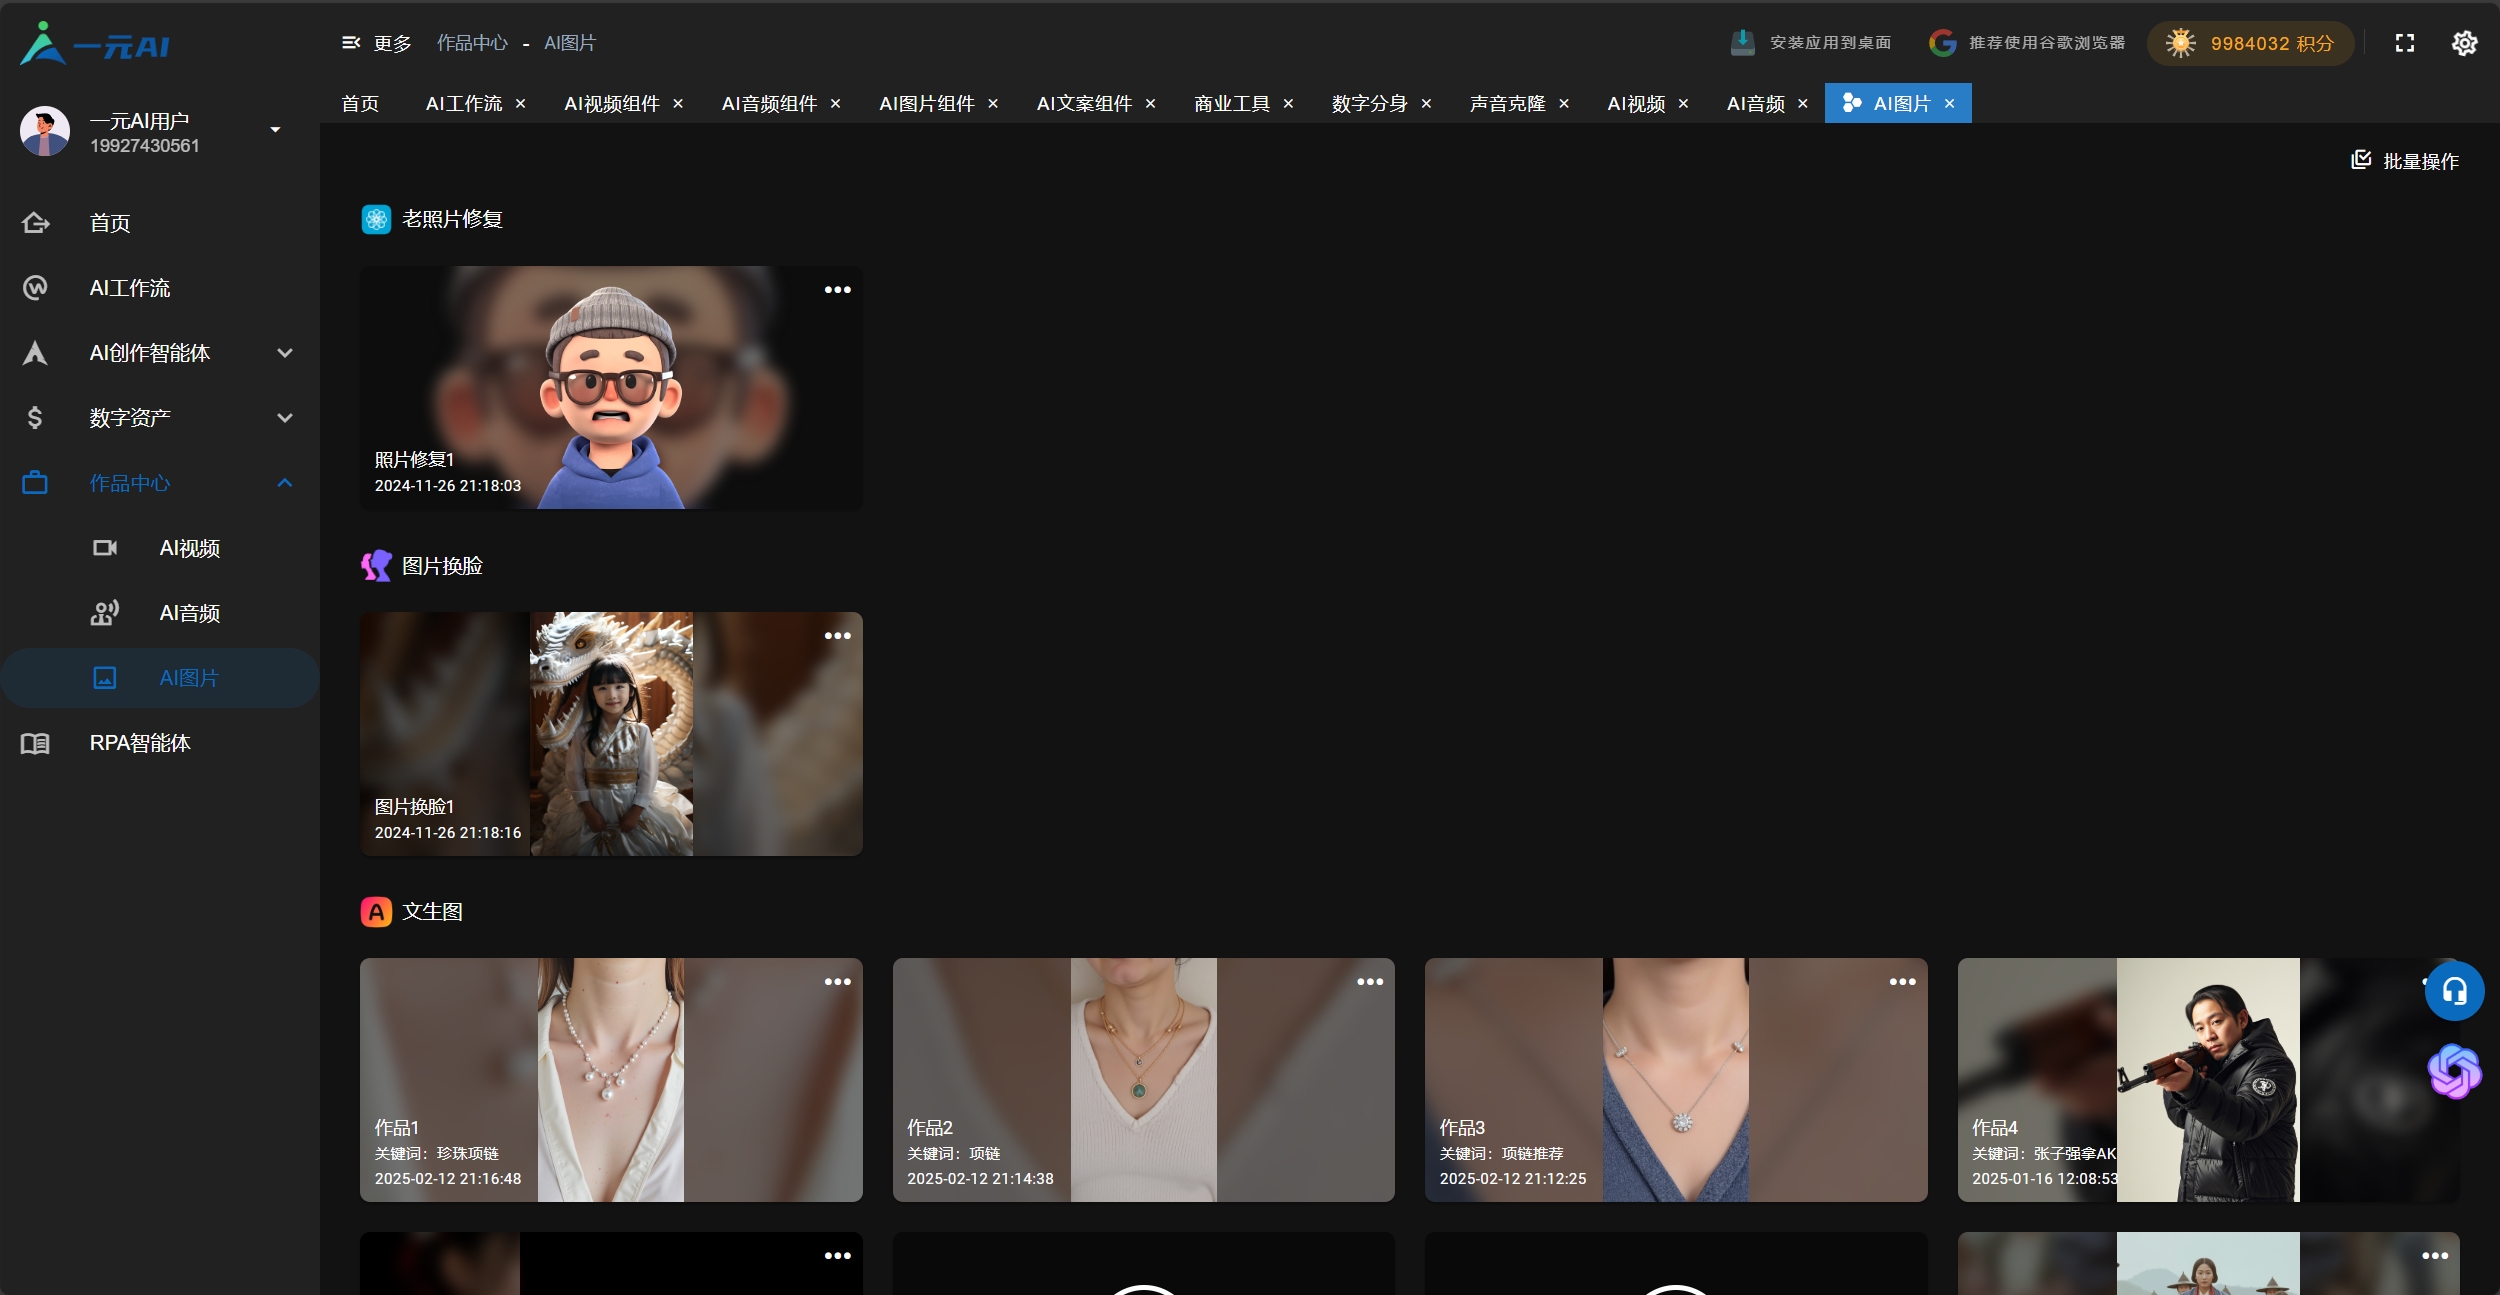Screen dimensions: 2500x1295
Task: Open the three-dot menu on 照片修复1 card
Action: click(x=837, y=290)
